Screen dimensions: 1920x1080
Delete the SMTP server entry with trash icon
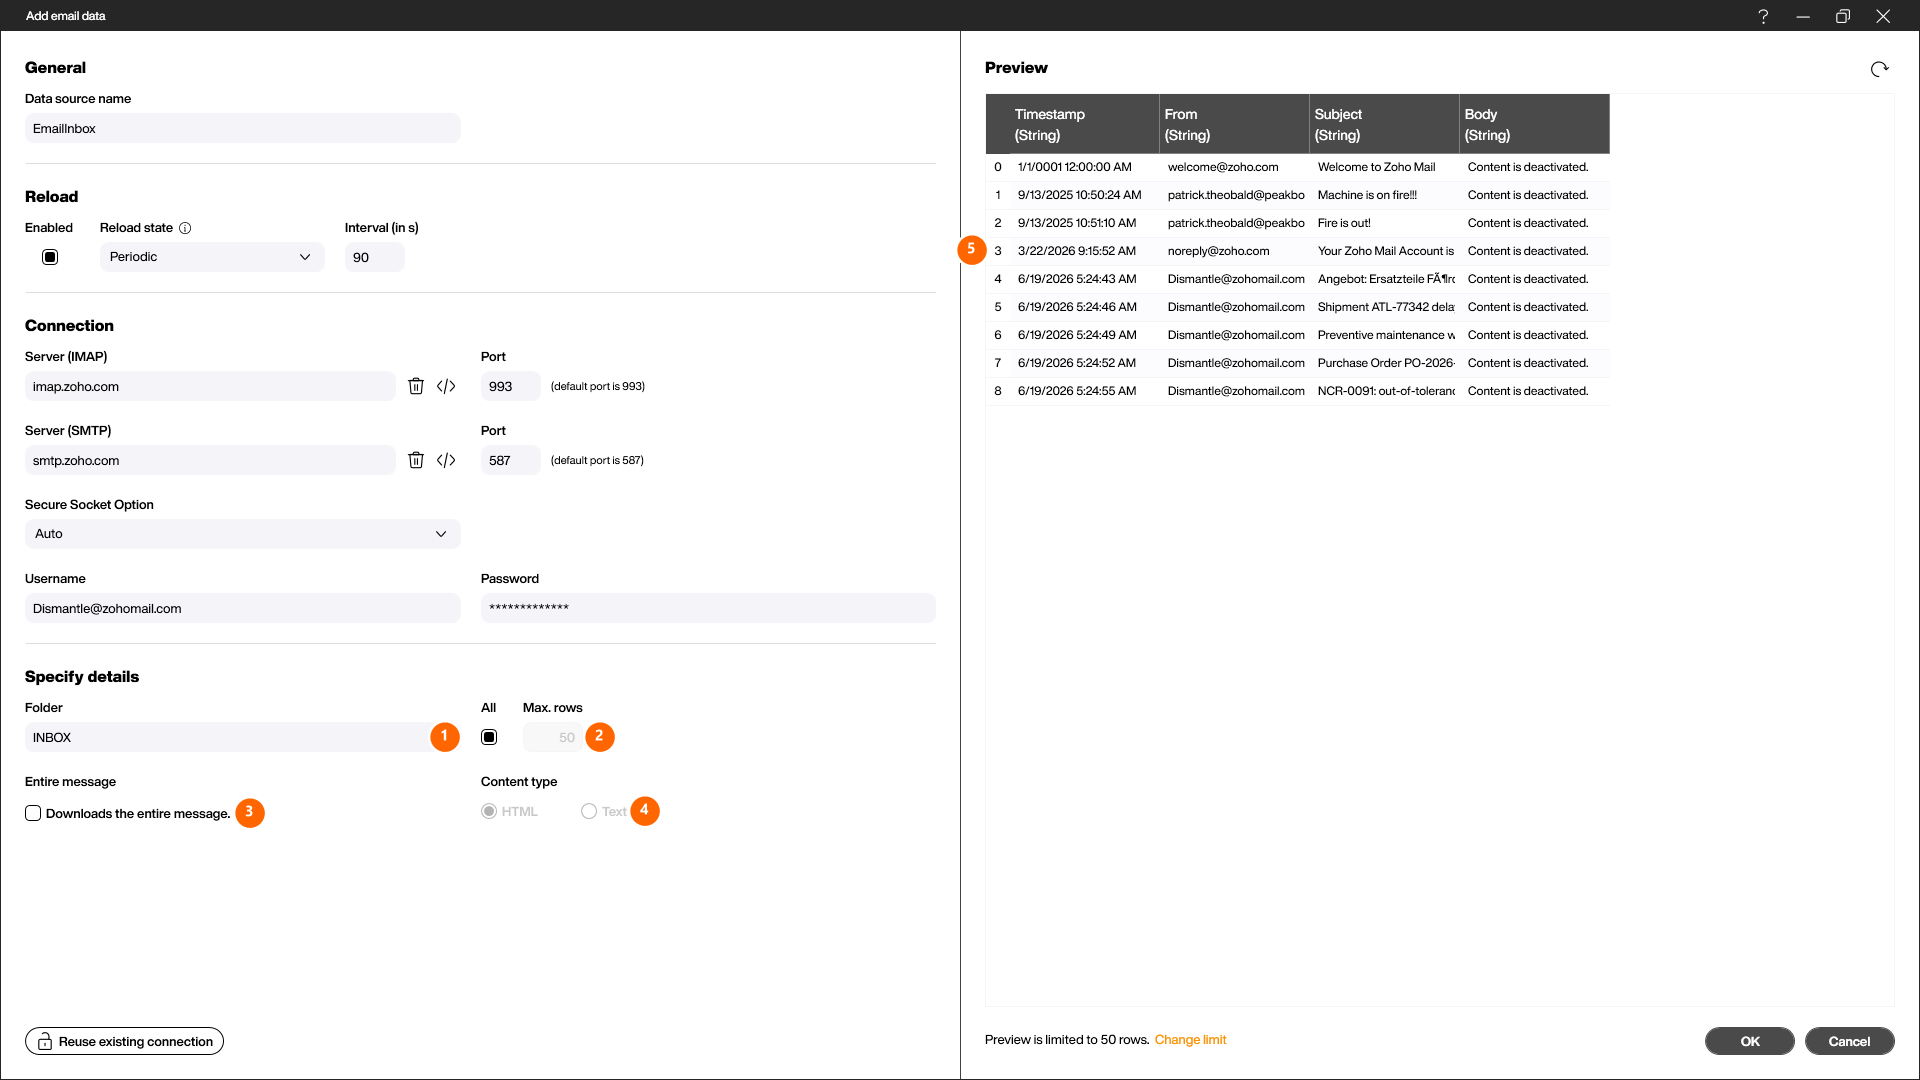pyautogui.click(x=416, y=460)
